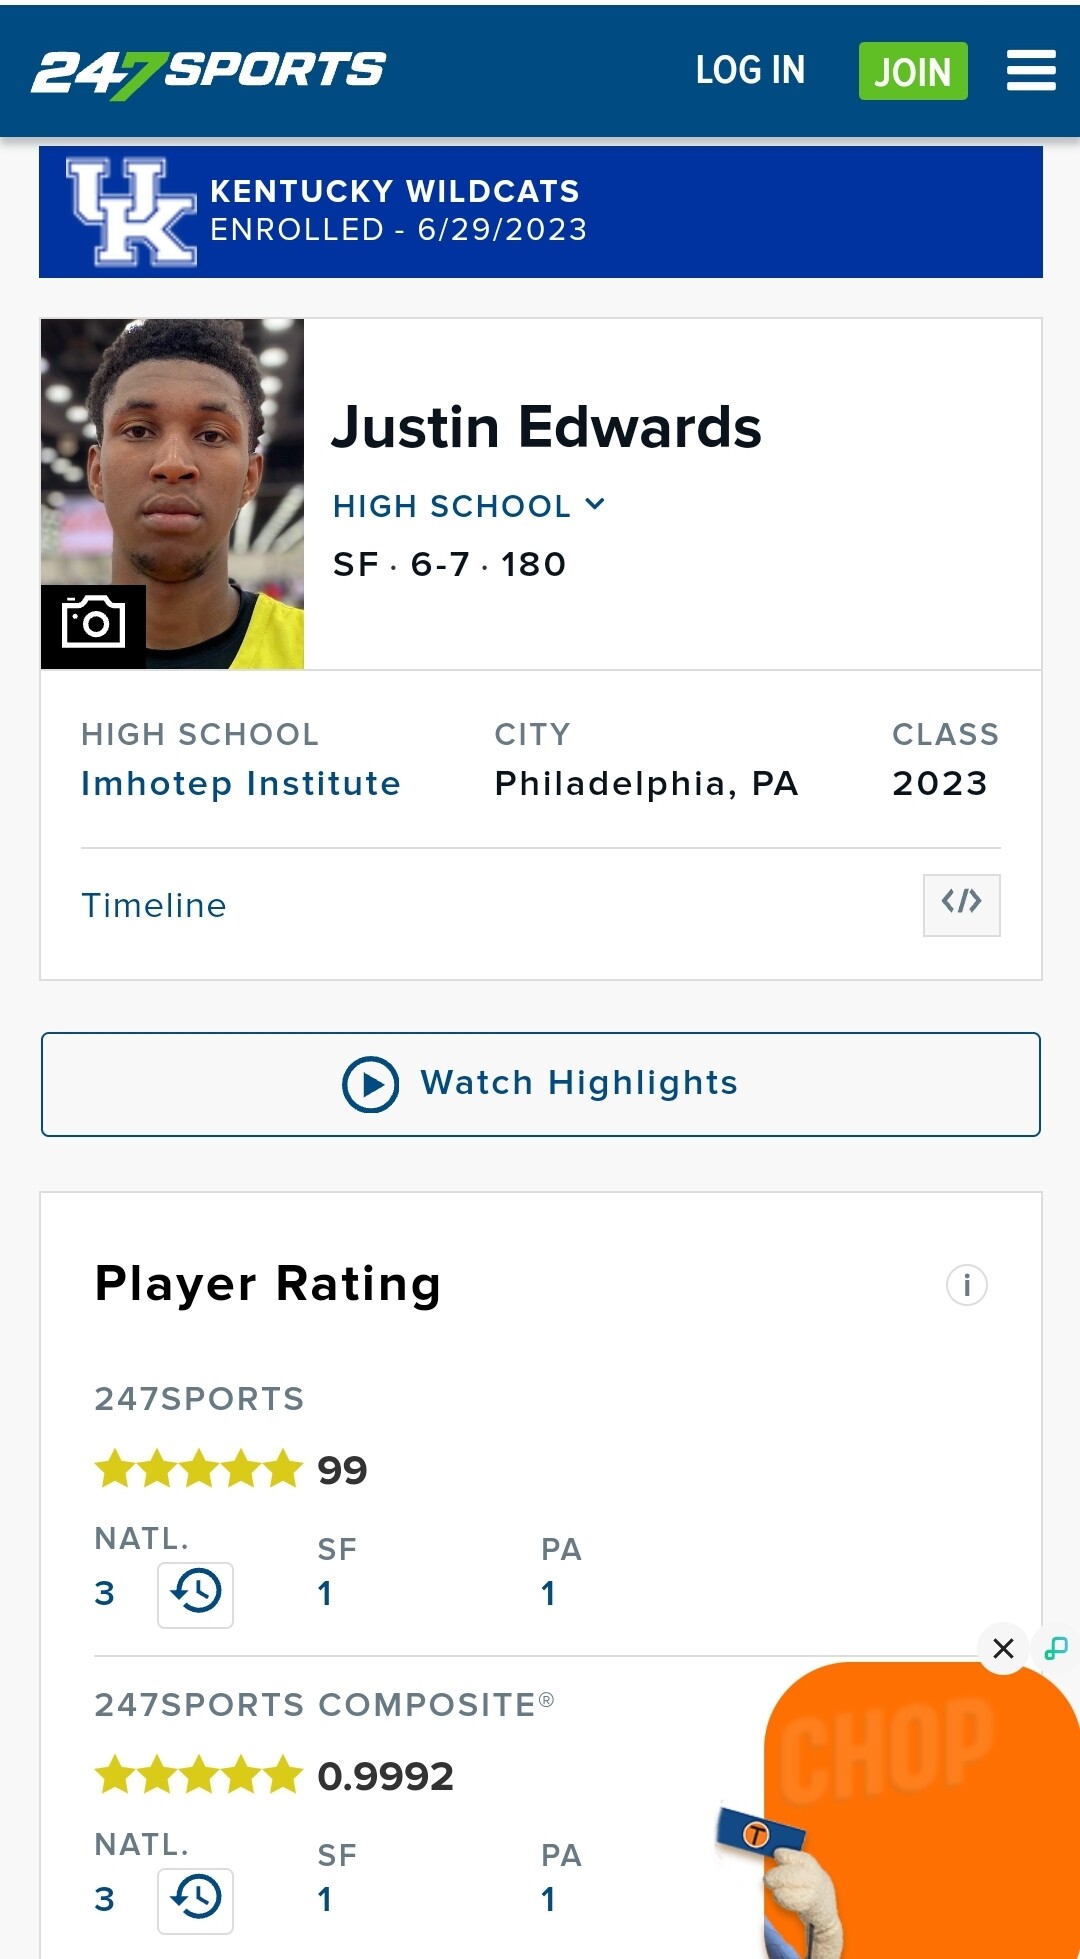The width and height of the screenshot is (1080, 1959).
Task: Click 247Sports SF position rank 1
Action: tap(325, 1593)
